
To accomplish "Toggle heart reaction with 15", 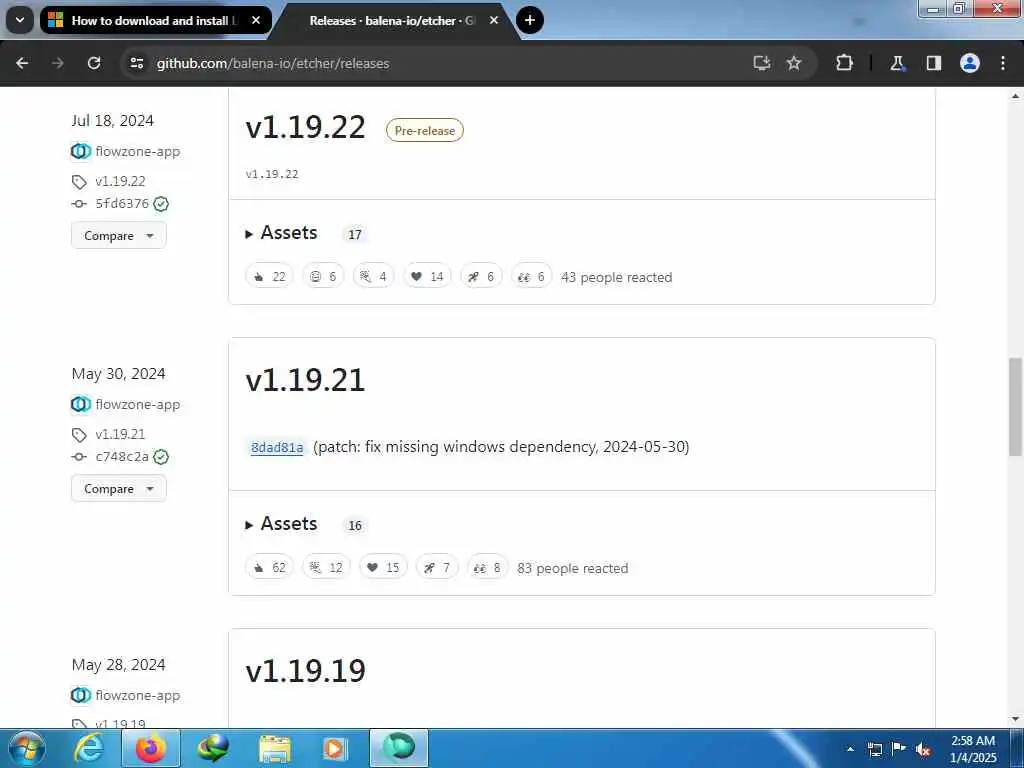I will tap(383, 568).
